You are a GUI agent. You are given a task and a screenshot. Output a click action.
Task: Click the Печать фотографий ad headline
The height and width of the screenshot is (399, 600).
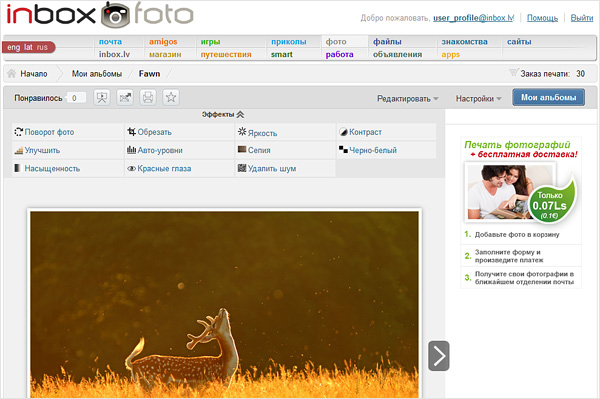[517, 145]
